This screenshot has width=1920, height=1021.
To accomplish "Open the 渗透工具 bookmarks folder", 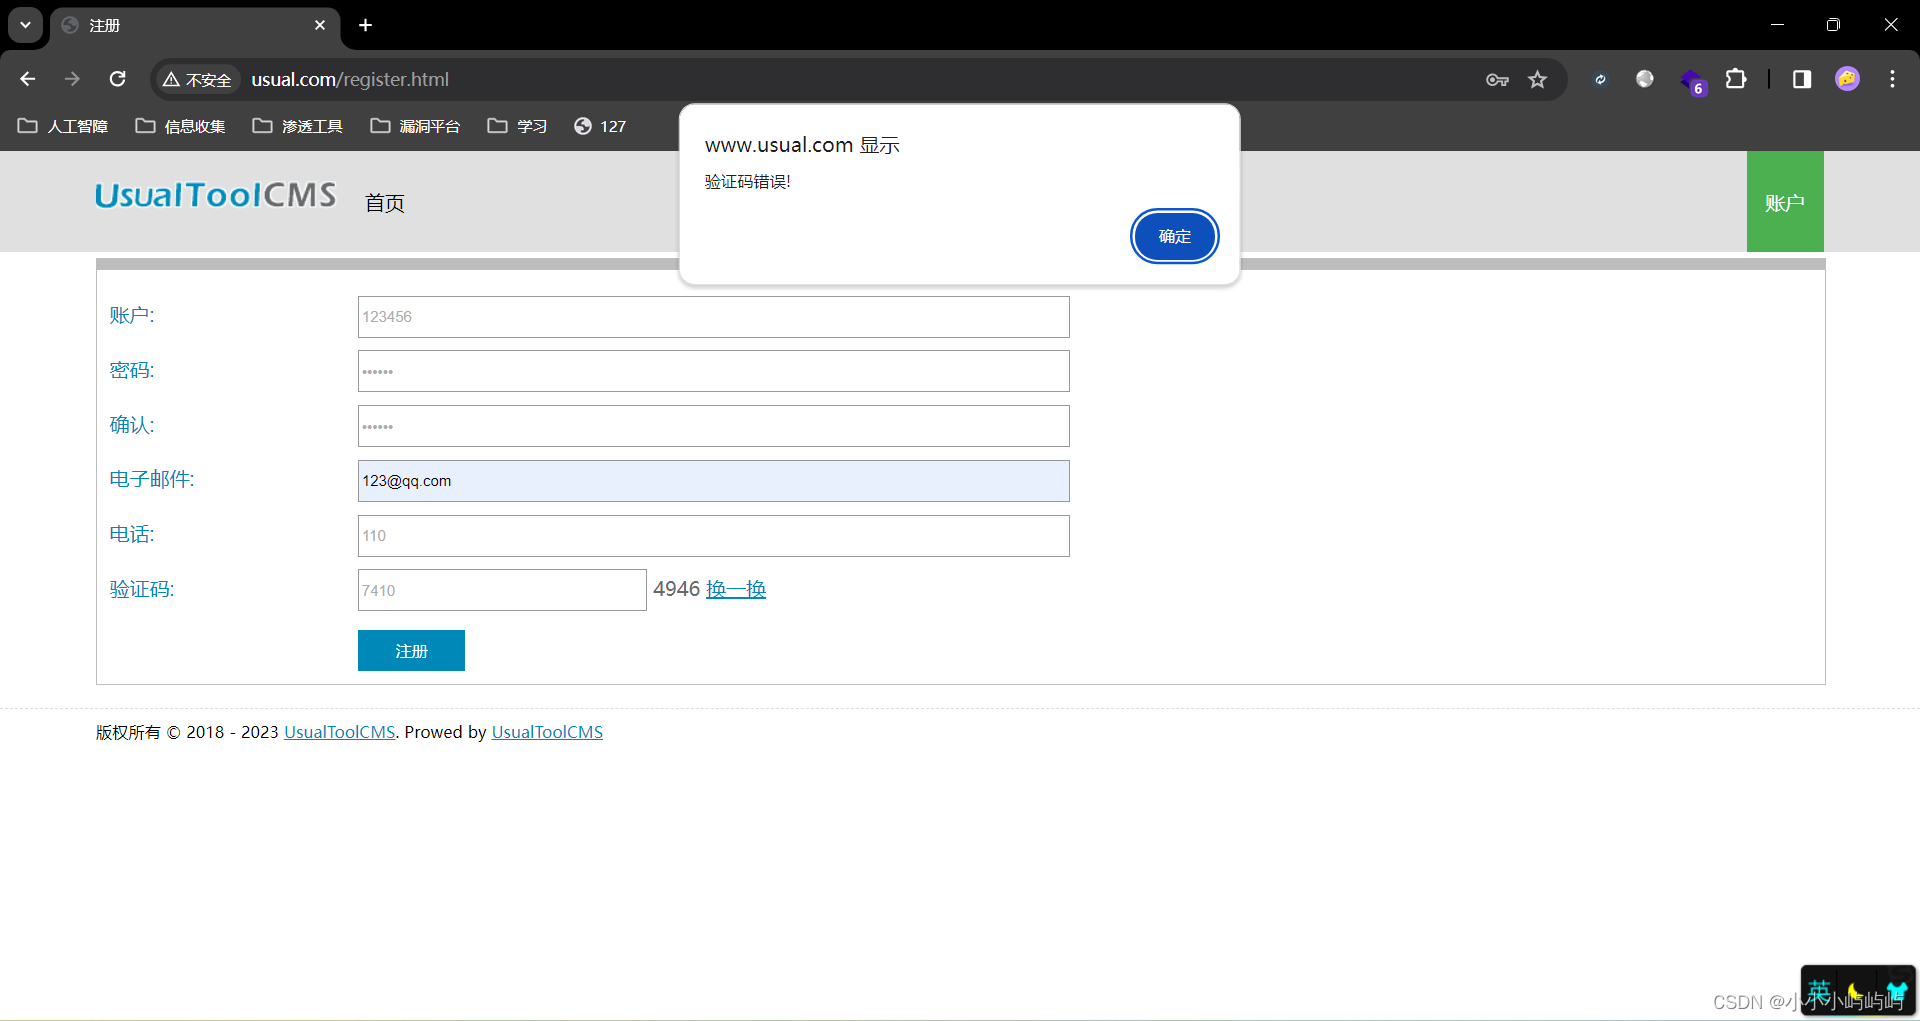I will (298, 126).
